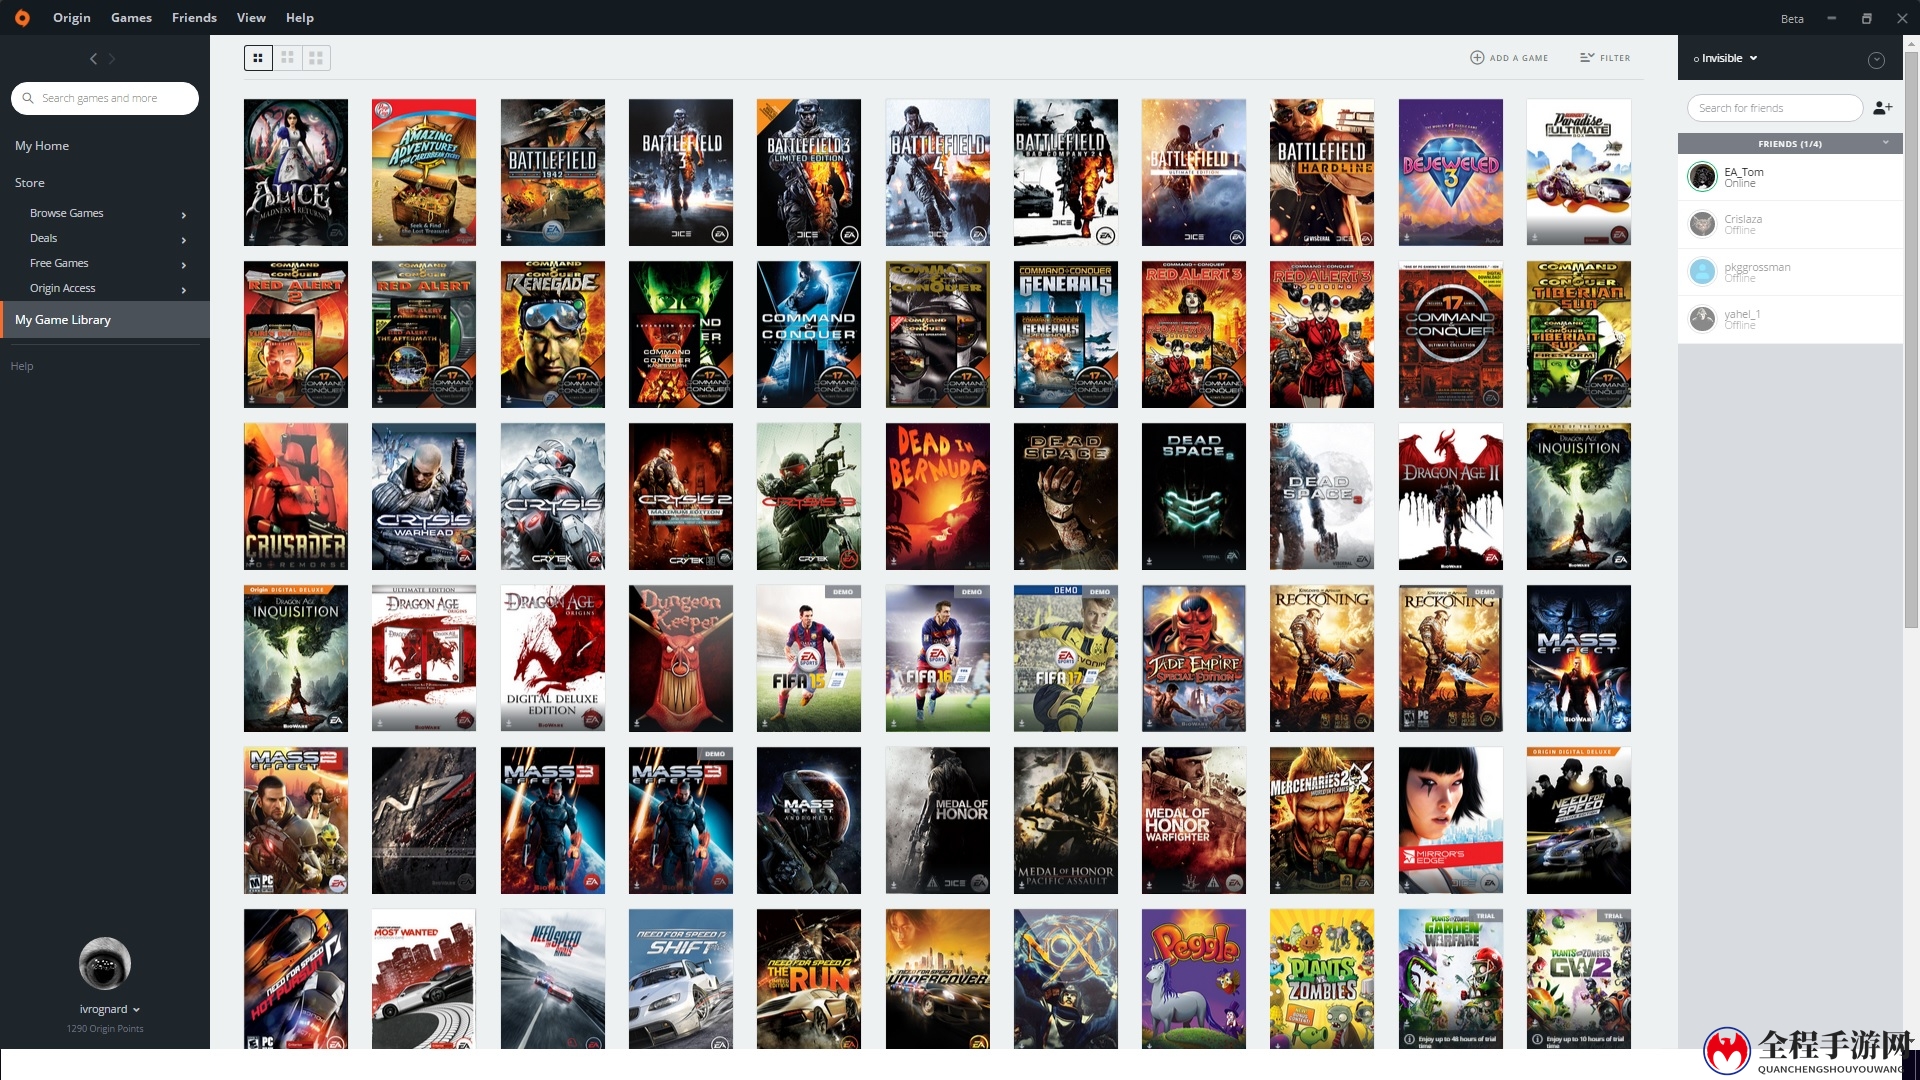Open Battlefield 4 game tile
This screenshot has width=1920, height=1080.
coord(938,172)
